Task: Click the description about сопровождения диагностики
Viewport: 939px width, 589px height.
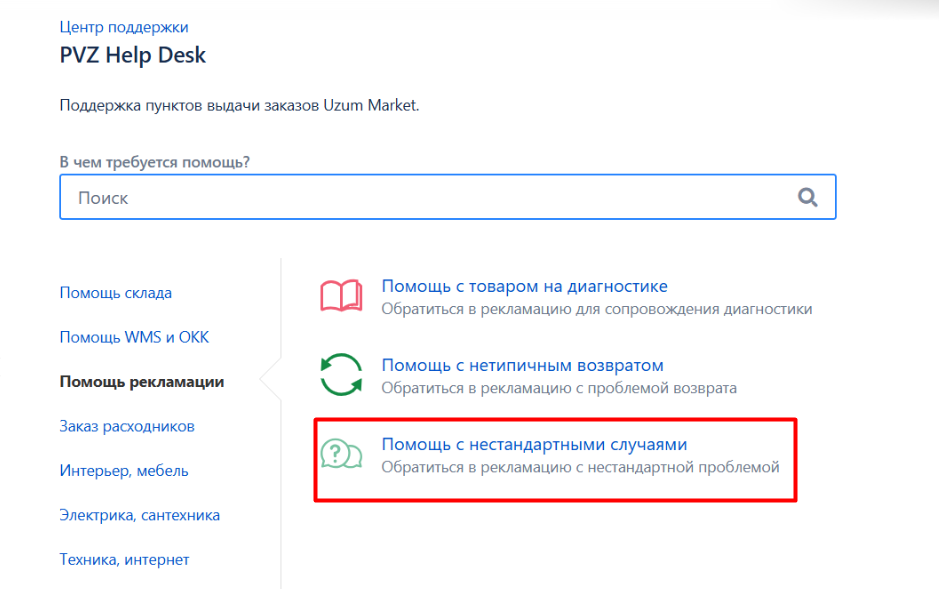Action: tap(596, 309)
